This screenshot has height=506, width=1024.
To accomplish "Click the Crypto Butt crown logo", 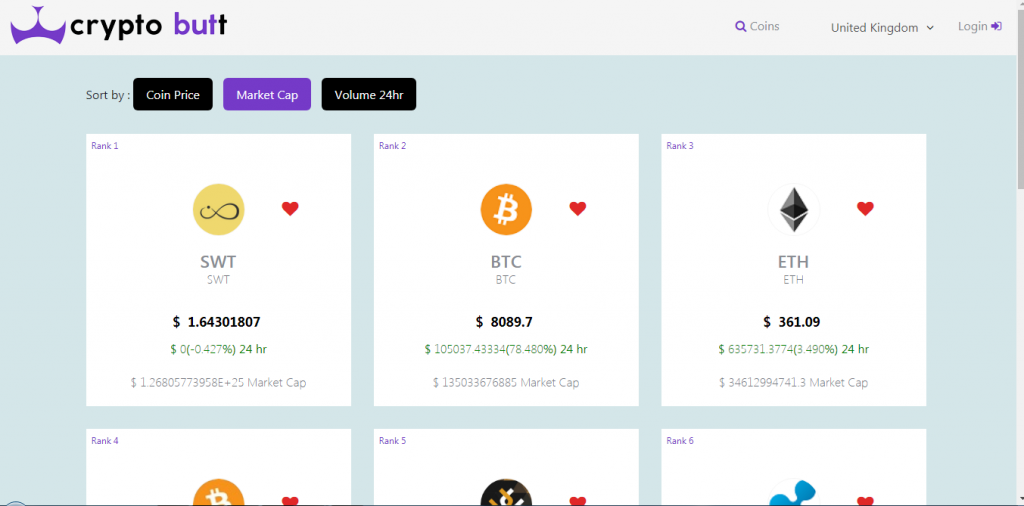I will pos(38,26).
